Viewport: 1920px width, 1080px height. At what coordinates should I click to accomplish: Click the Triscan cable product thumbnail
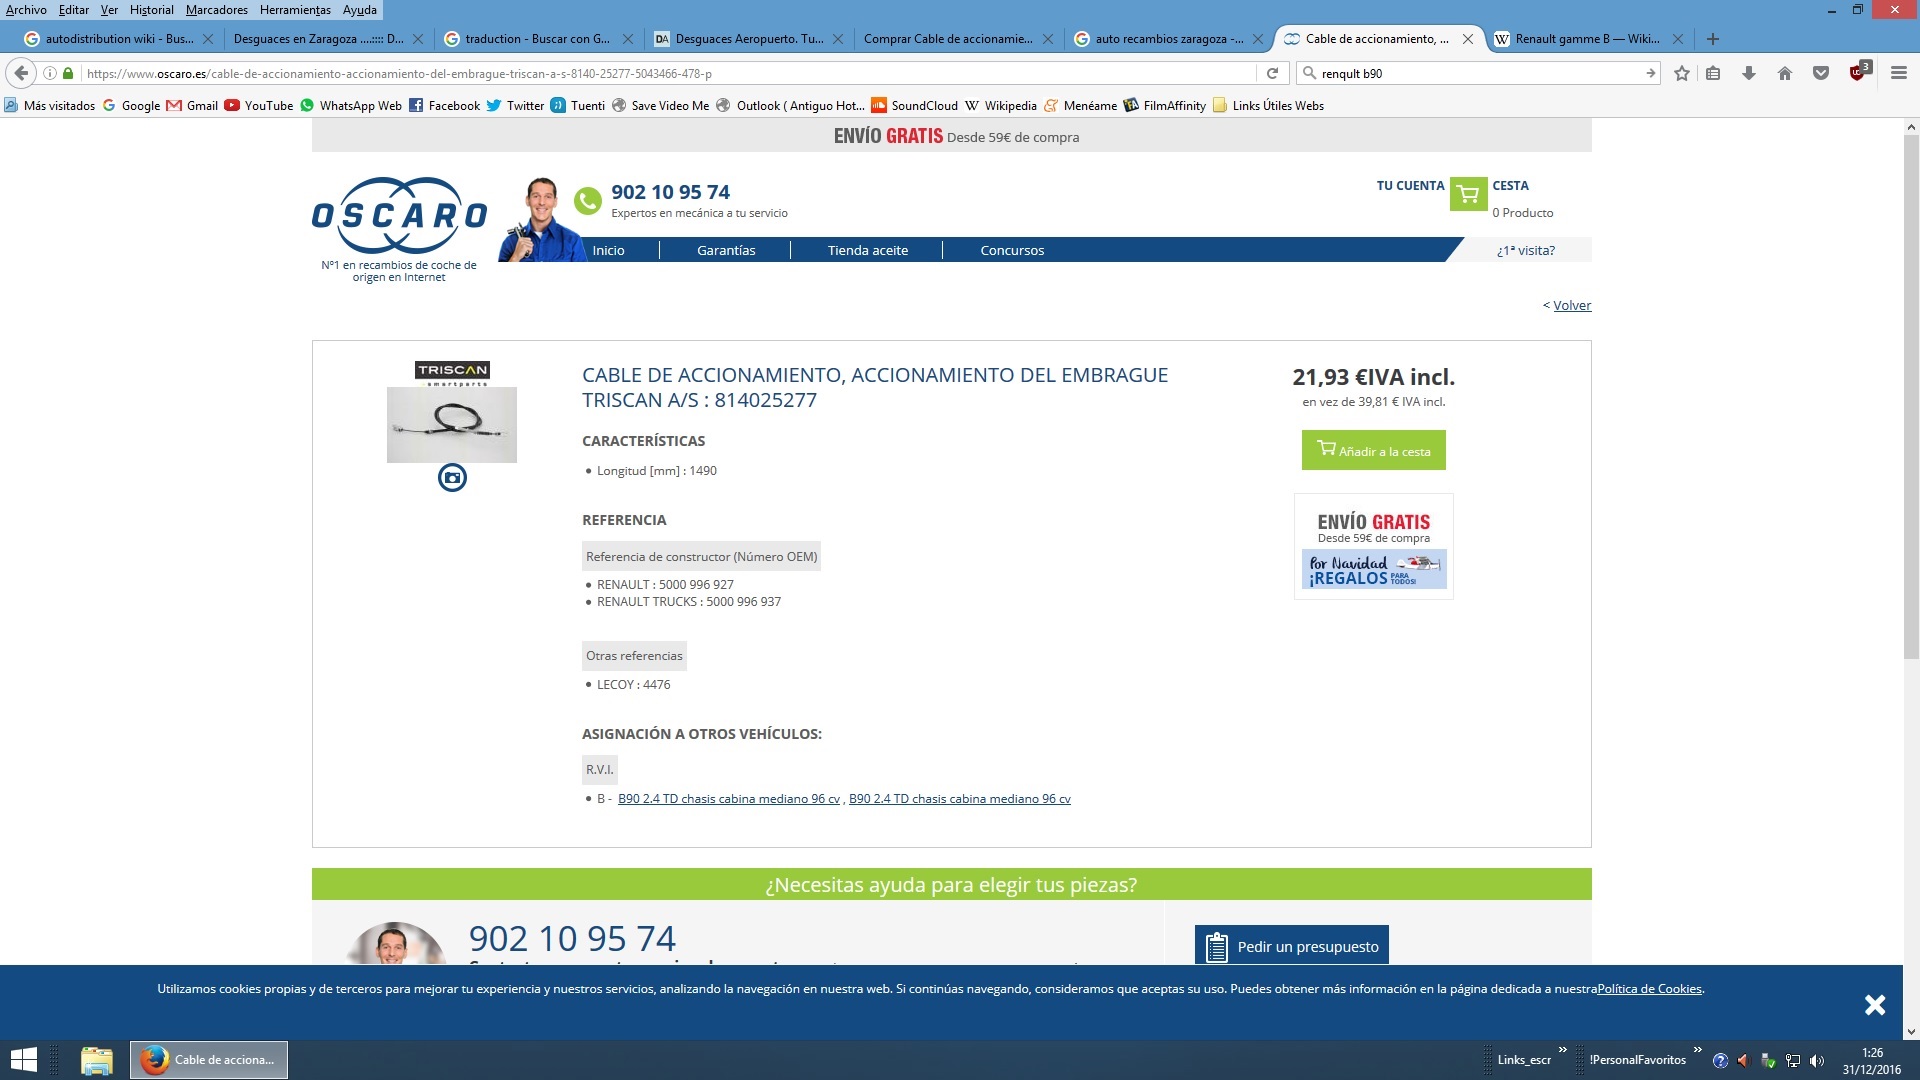point(452,425)
